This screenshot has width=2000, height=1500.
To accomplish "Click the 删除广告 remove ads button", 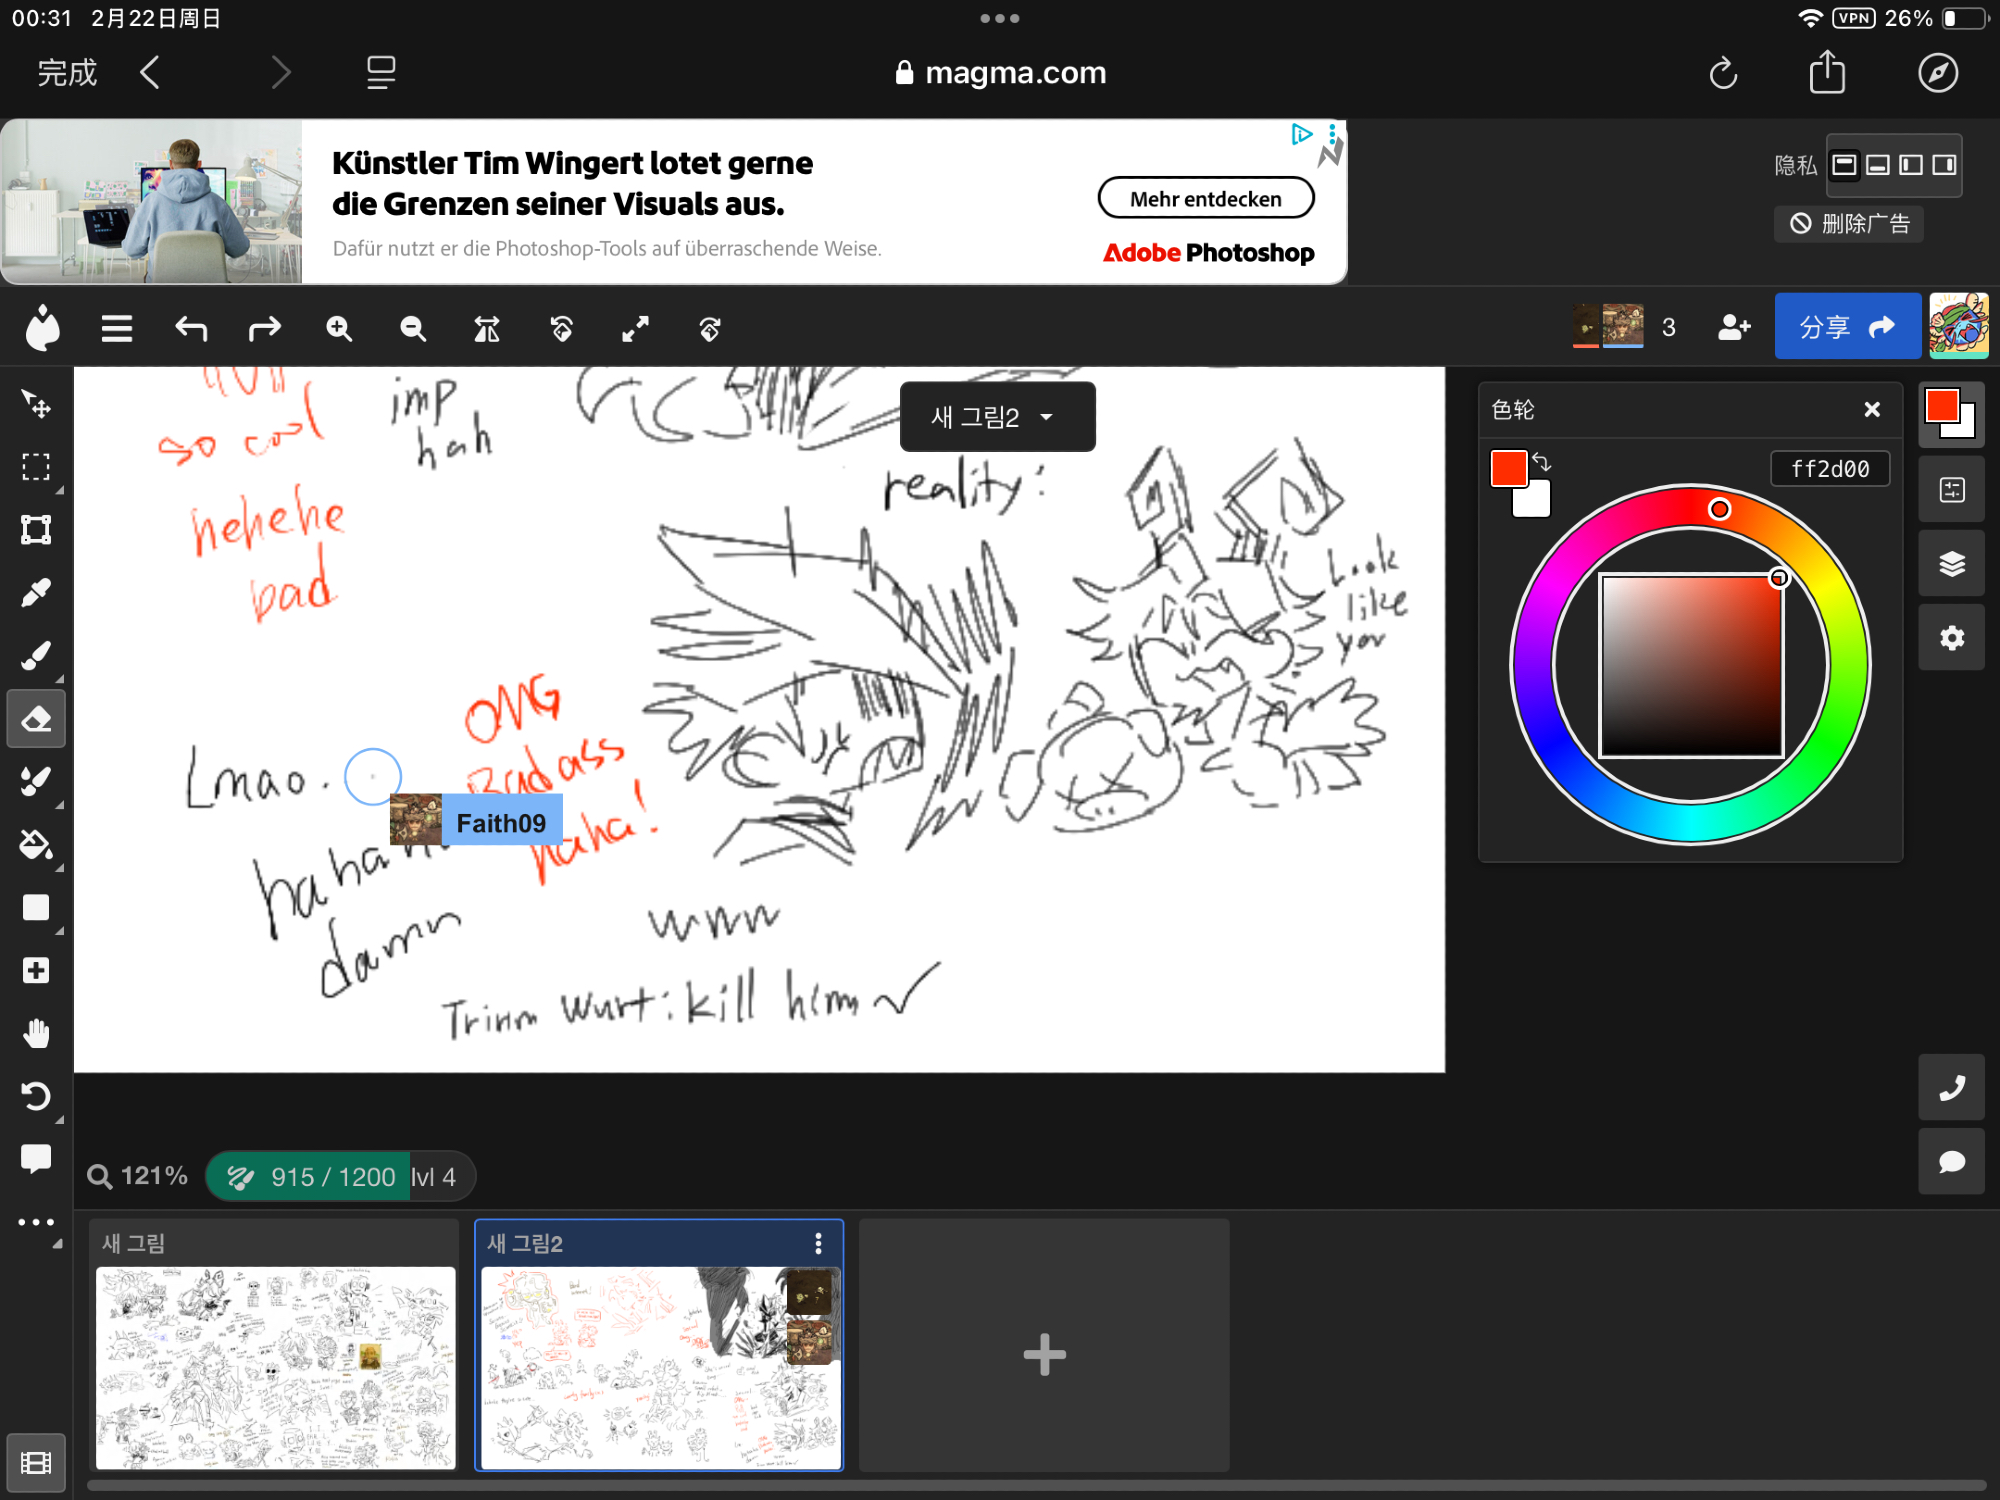I will pyautogui.click(x=1849, y=224).
